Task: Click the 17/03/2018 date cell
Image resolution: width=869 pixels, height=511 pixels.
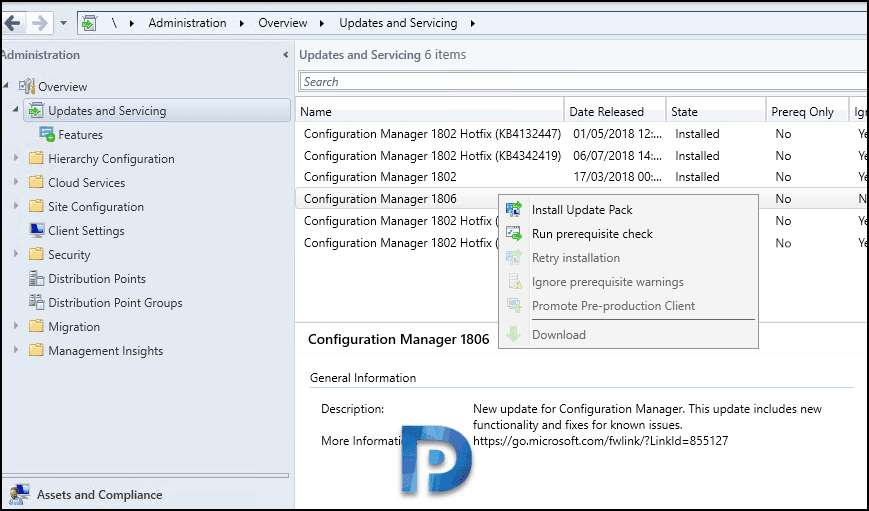Action: 617,177
